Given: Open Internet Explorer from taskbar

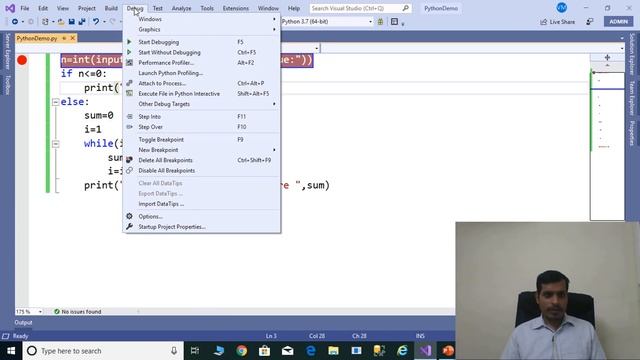Looking at the screenshot, I should click(402, 351).
